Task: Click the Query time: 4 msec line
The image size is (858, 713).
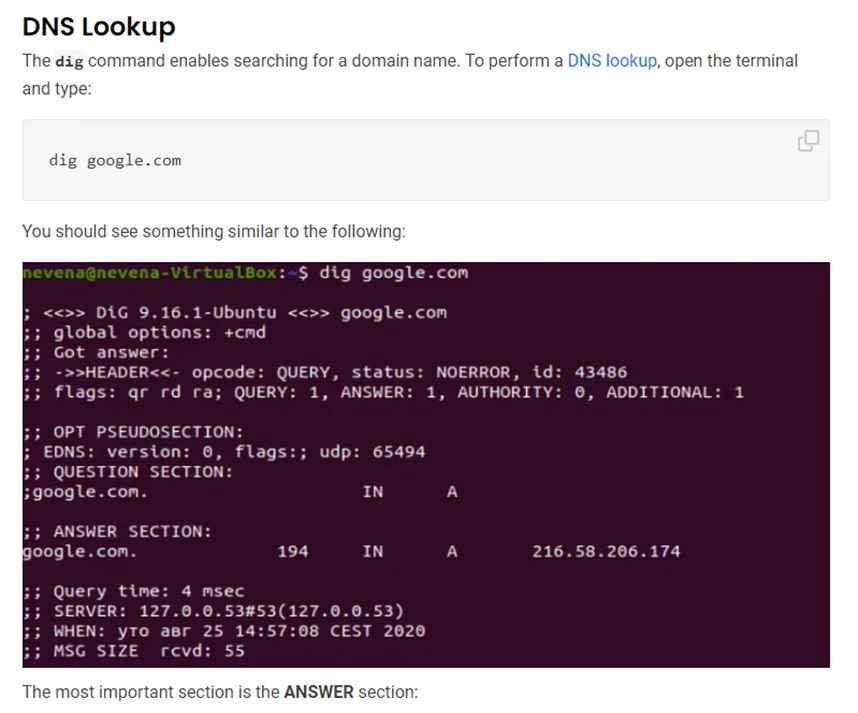Action: 134,591
